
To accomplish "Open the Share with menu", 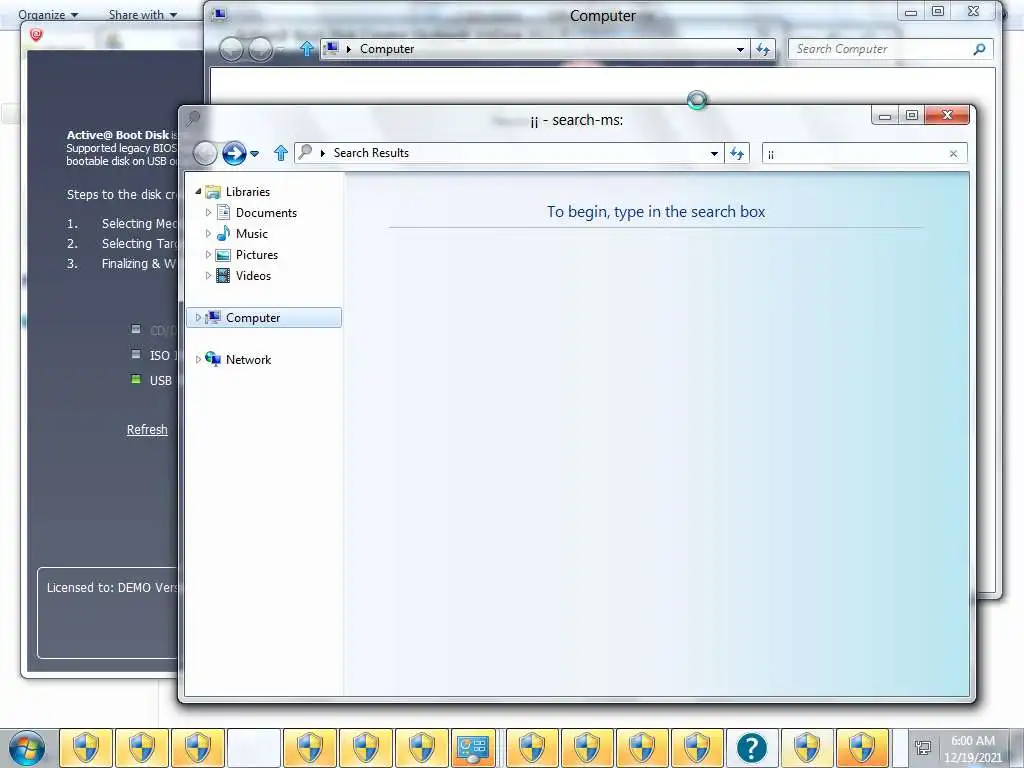I will (x=142, y=14).
